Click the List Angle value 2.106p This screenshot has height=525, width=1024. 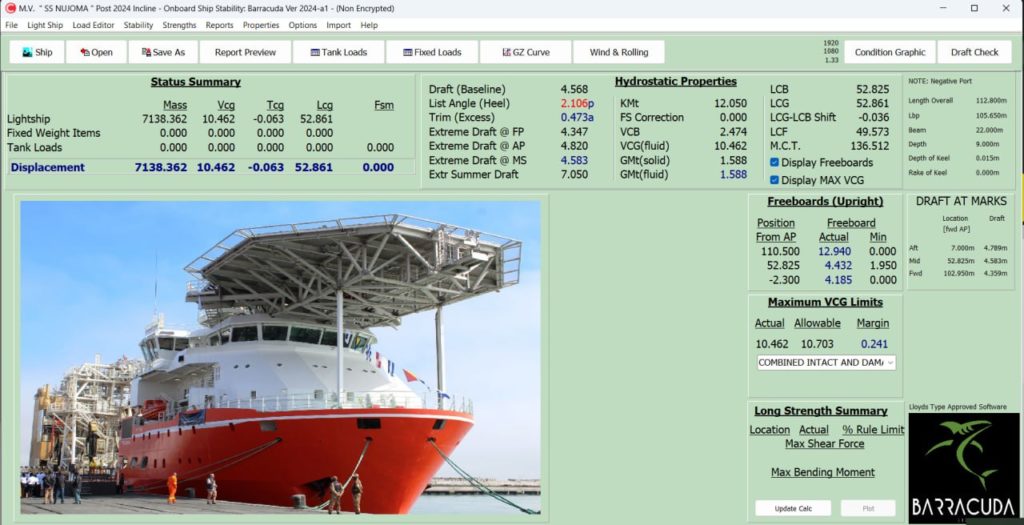point(577,103)
